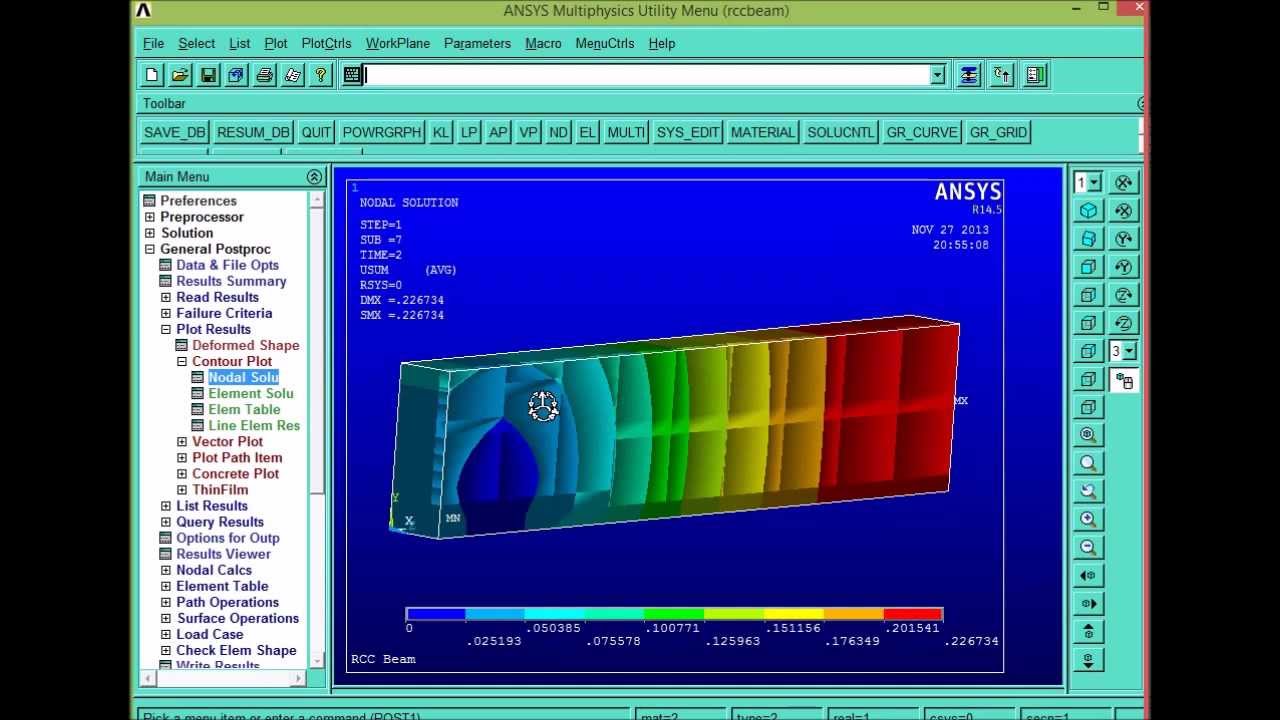
Task: Expand the Preprocessor tree node
Action: 150,217
